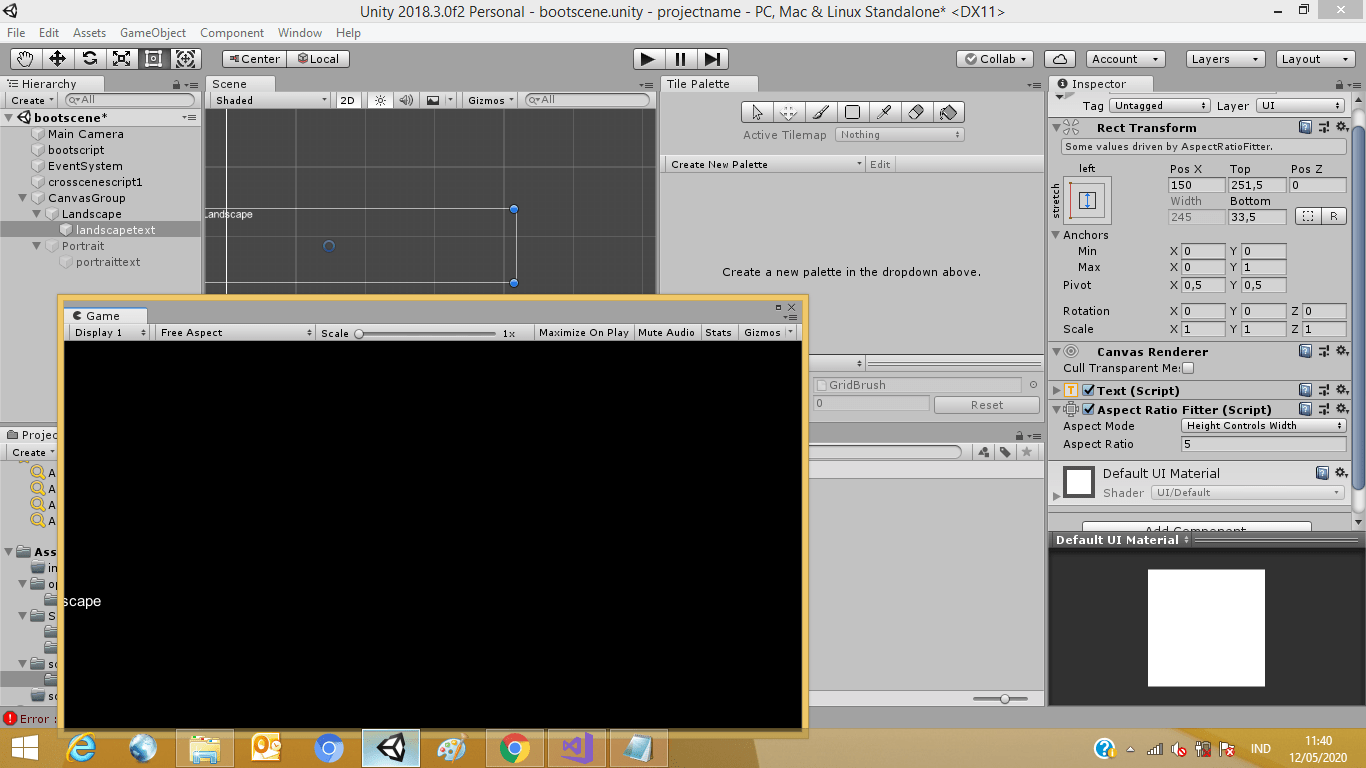Select the Move tool in the toolbar
Image resolution: width=1366 pixels, height=768 pixels.
[58, 59]
